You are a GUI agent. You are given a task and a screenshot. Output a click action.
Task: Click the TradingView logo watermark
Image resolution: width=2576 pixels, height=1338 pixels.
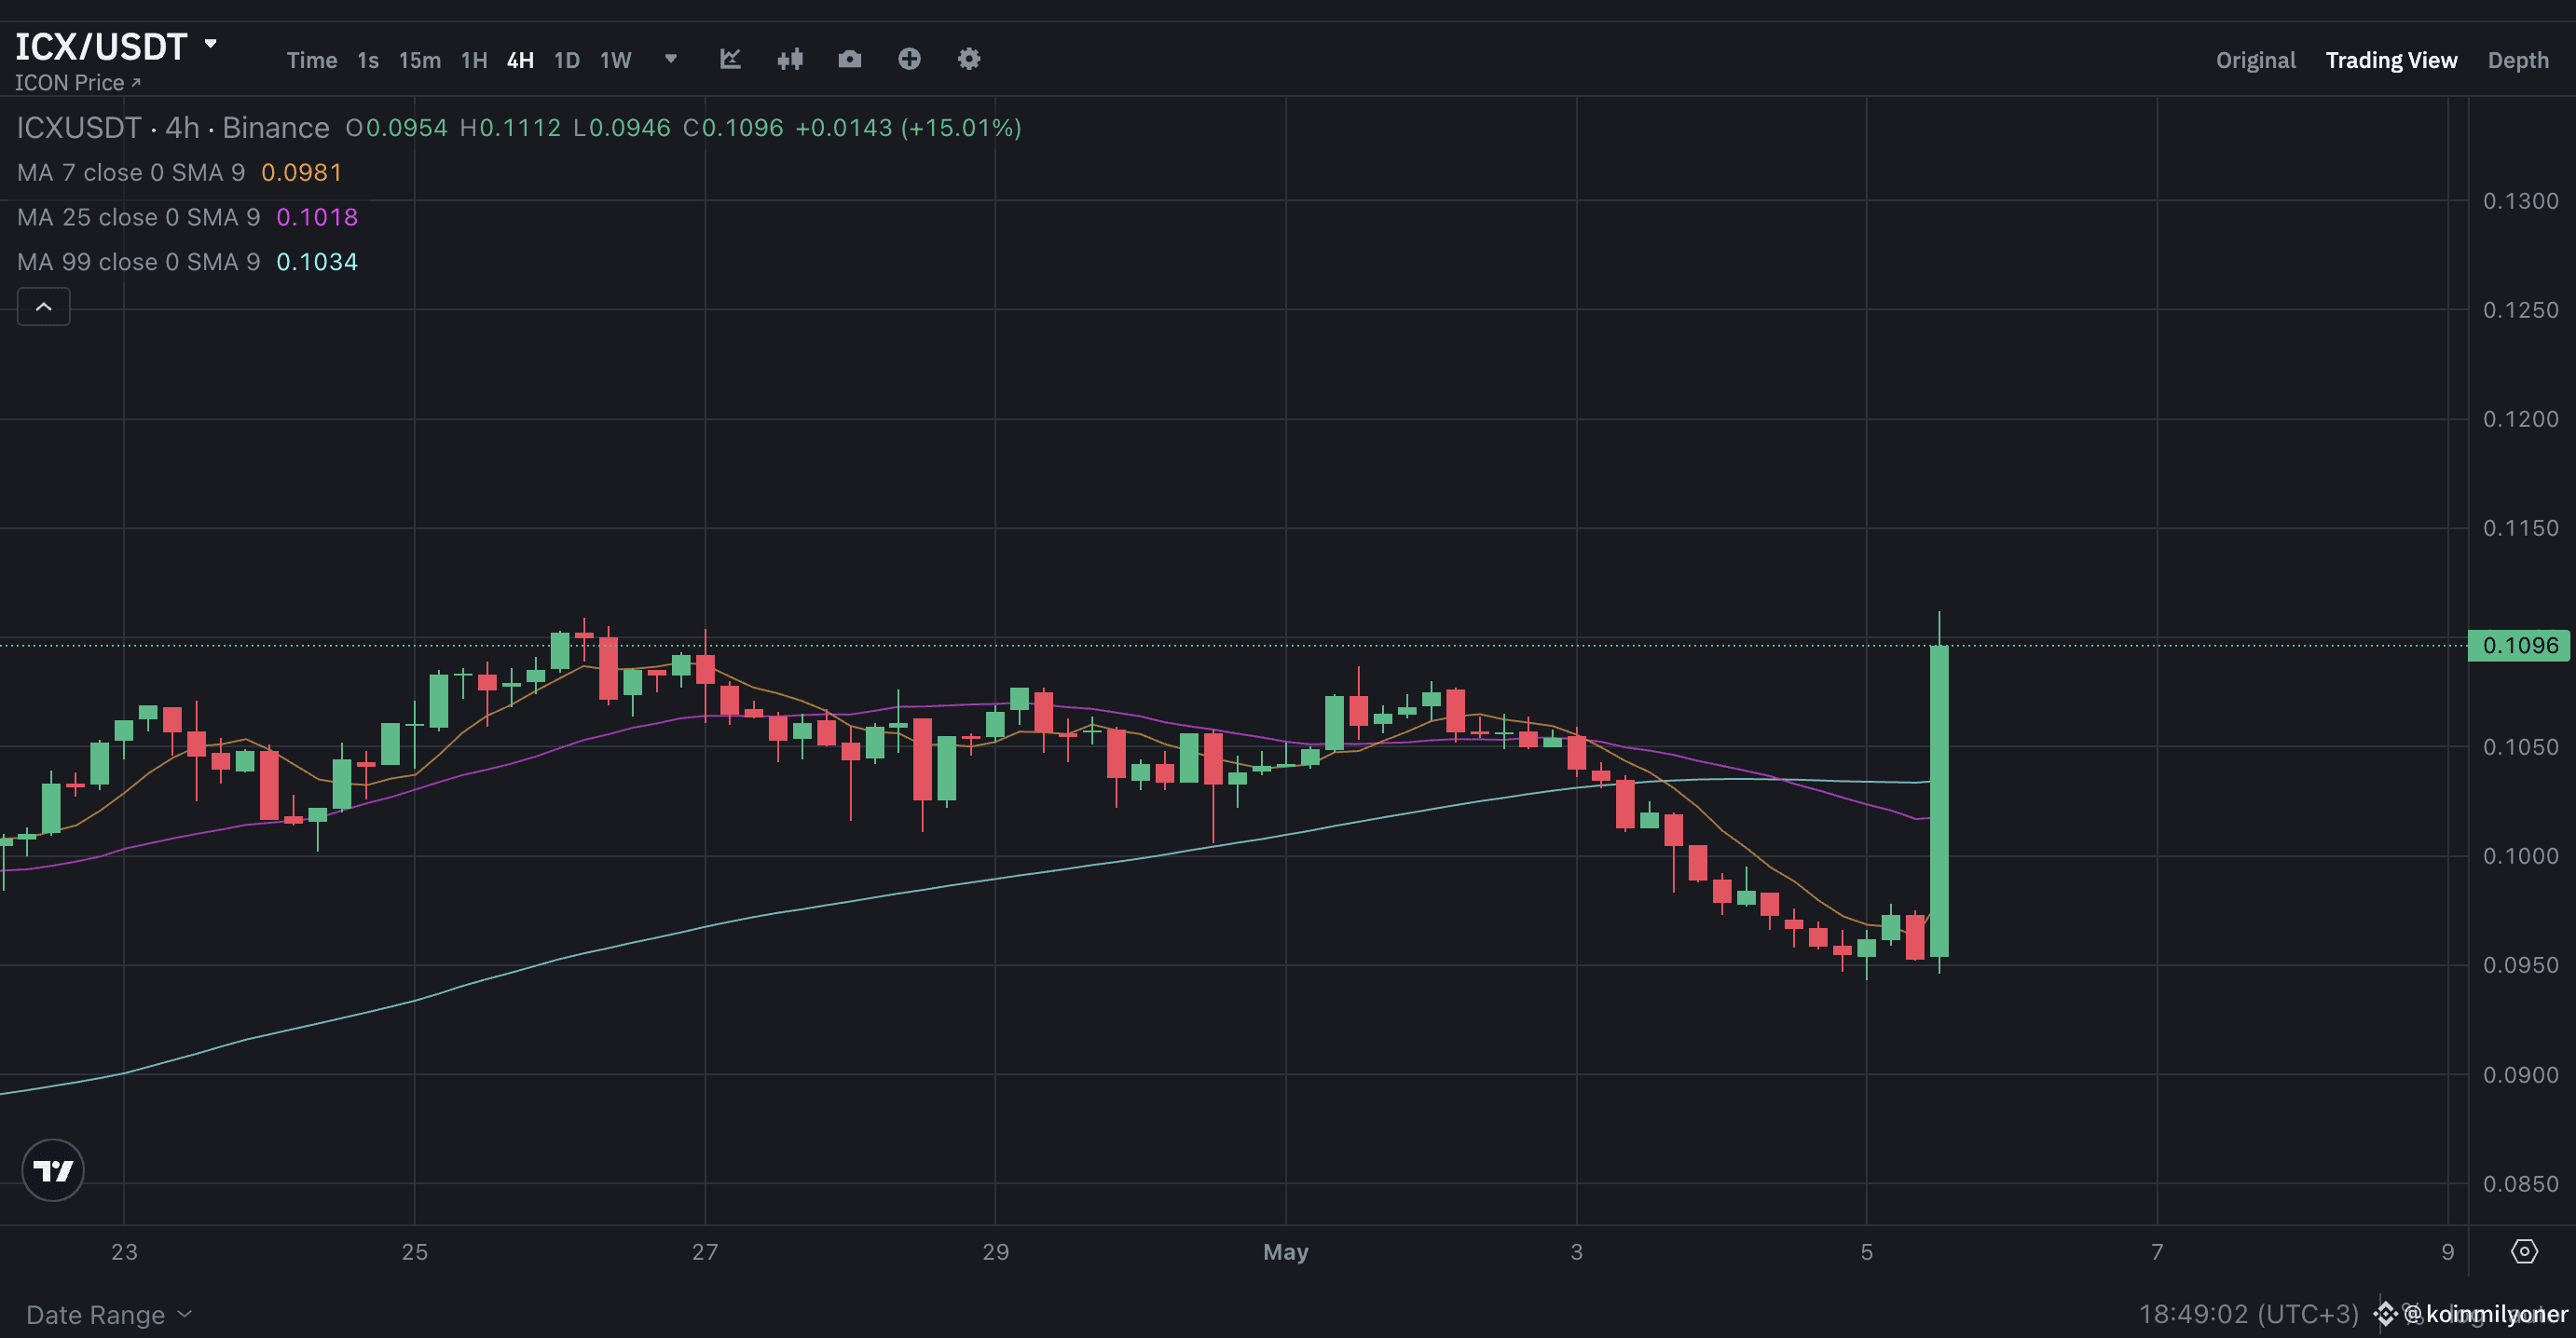[53, 1170]
